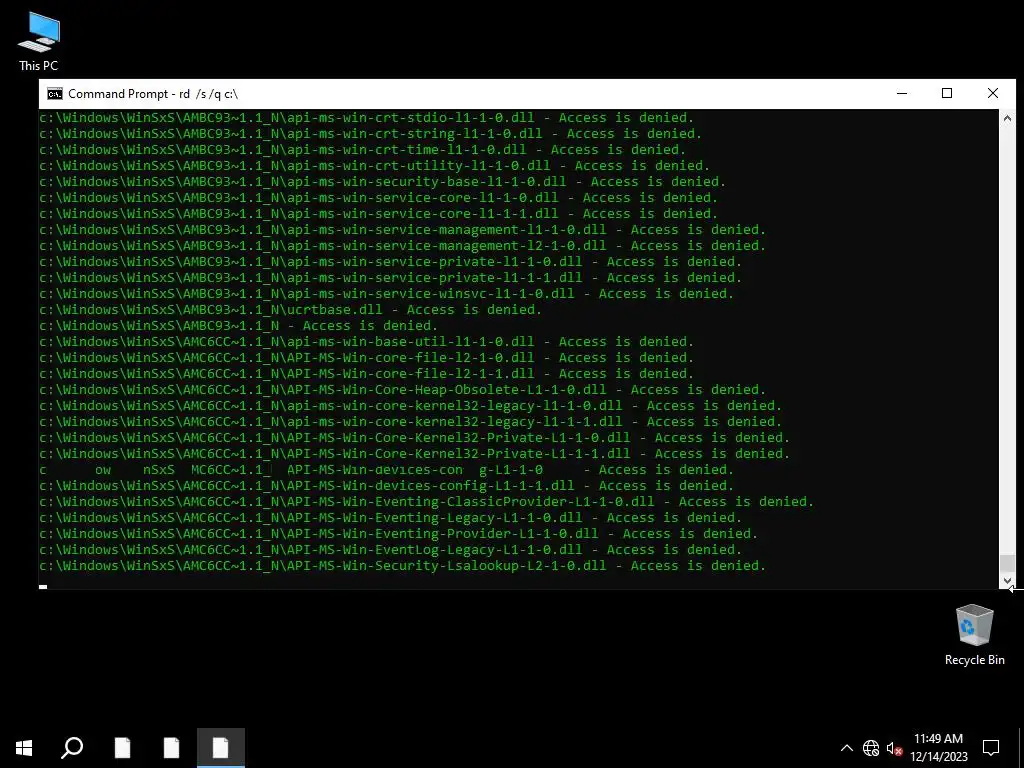Viewport: 1024px width, 768px height.
Task: Open the Windows Start menu
Action: [24, 748]
